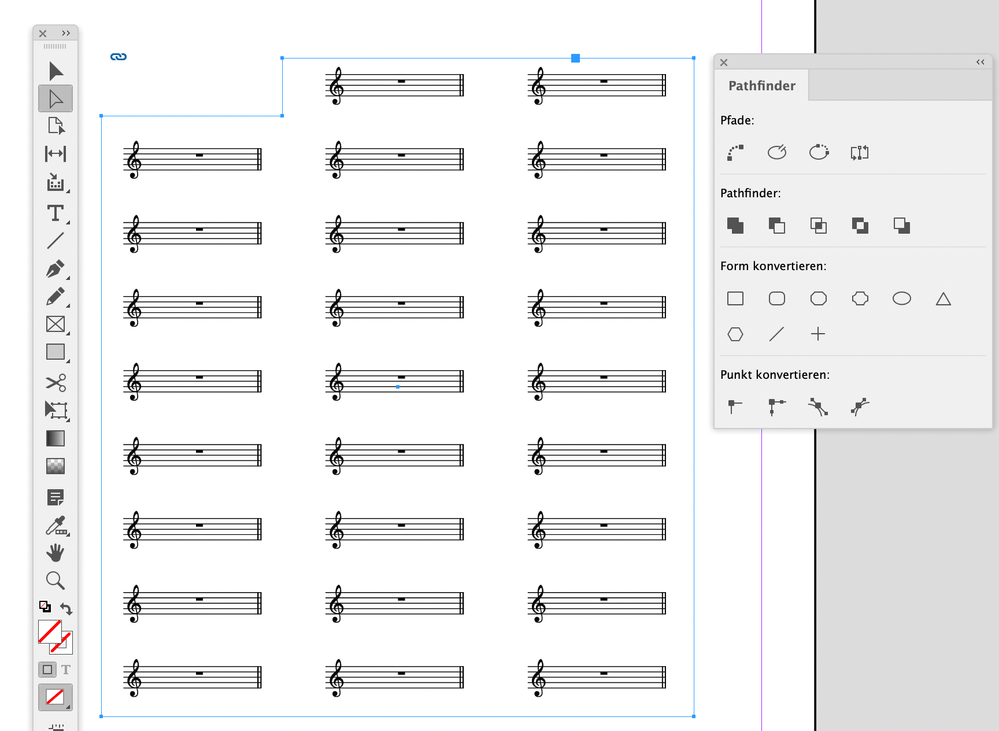This screenshot has width=999, height=731.
Task: Select the Rectangle Frame tool
Action: coord(55,324)
